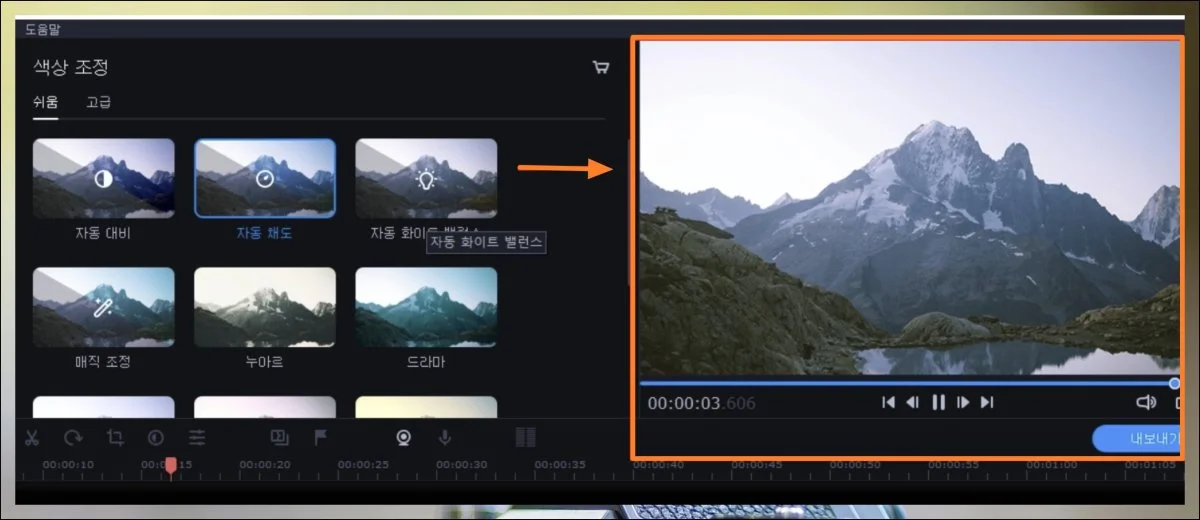
Task: Click the picture-in-picture overlay icon
Action: click(279, 437)
